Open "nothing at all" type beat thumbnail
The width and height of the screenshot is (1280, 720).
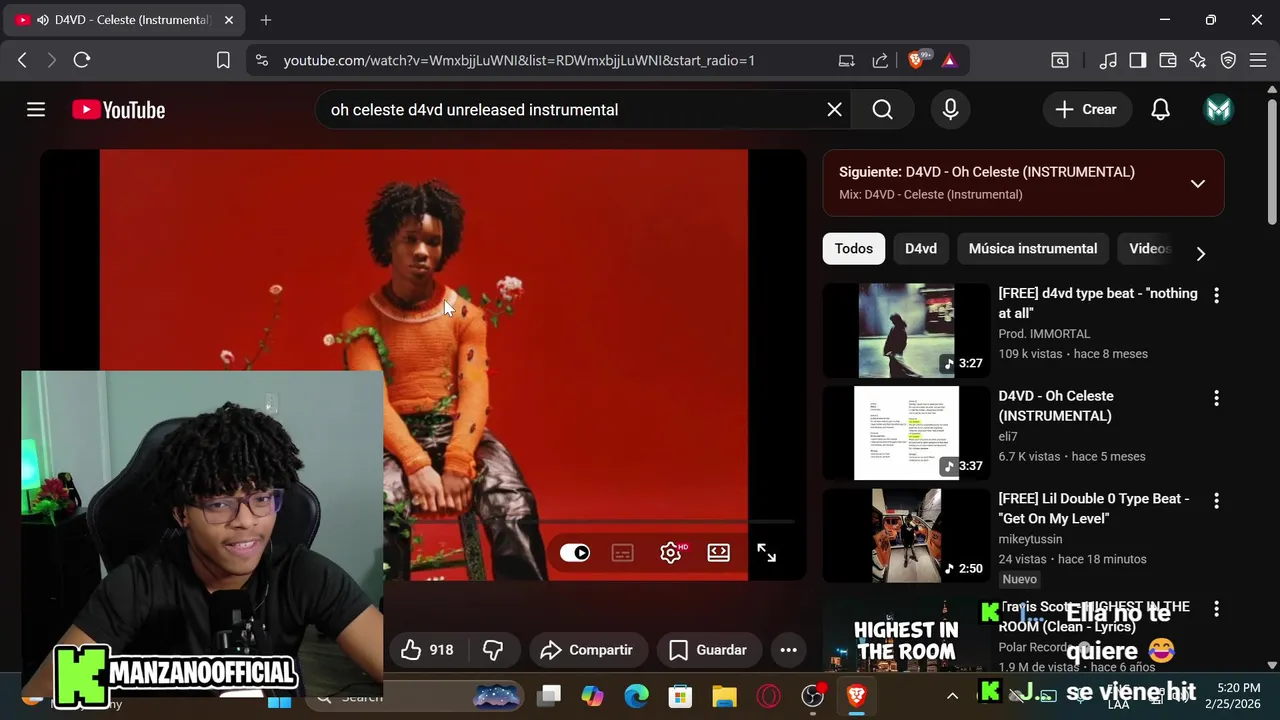pos(906,330)
